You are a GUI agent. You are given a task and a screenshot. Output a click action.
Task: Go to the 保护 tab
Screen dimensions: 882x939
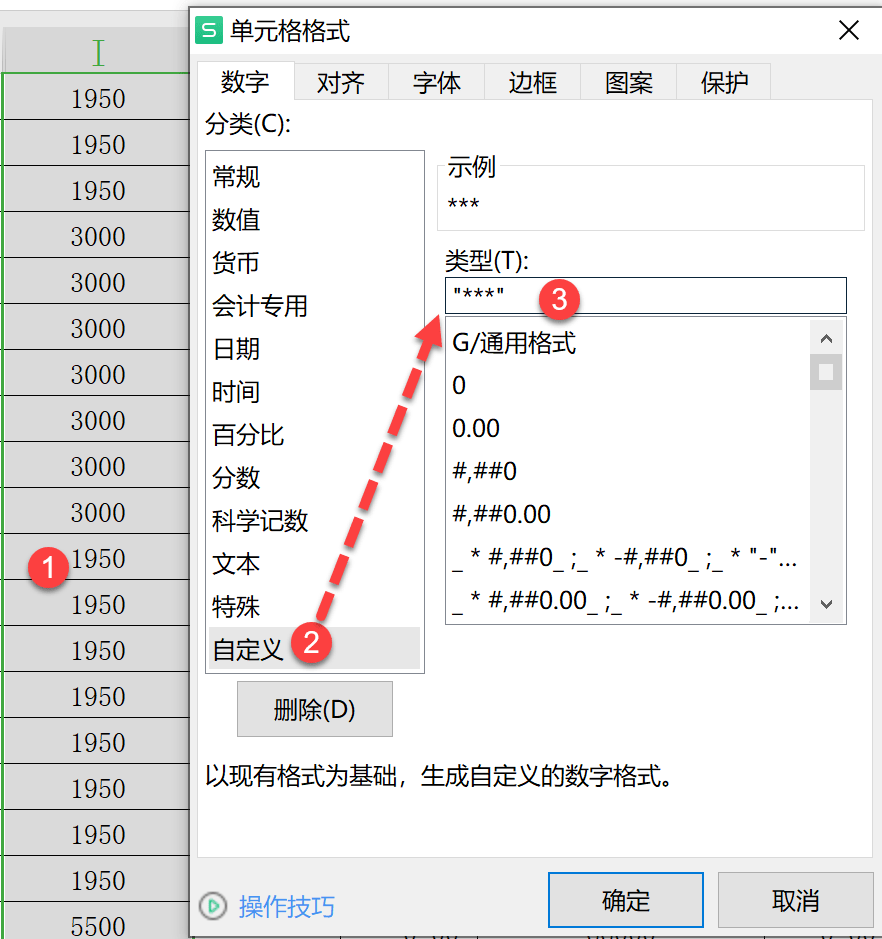[724, 82]
